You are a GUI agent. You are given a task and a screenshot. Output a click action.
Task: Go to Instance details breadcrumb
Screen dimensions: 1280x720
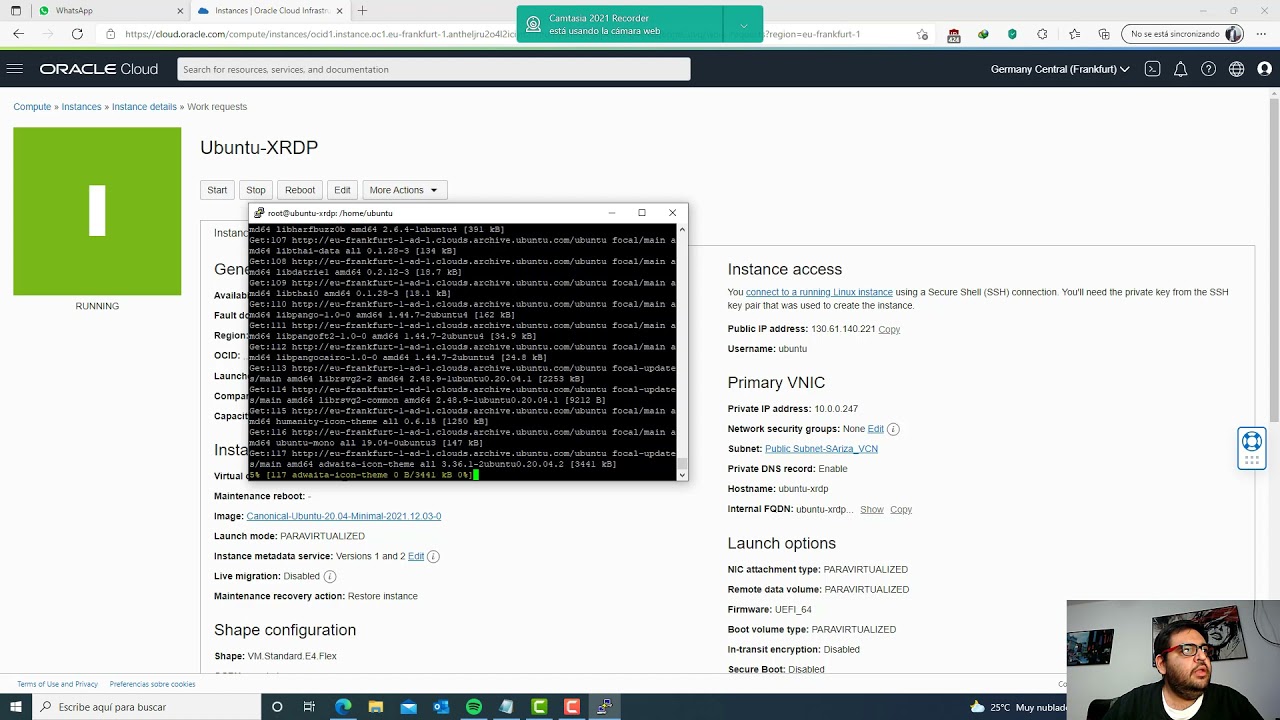(144, 107)
